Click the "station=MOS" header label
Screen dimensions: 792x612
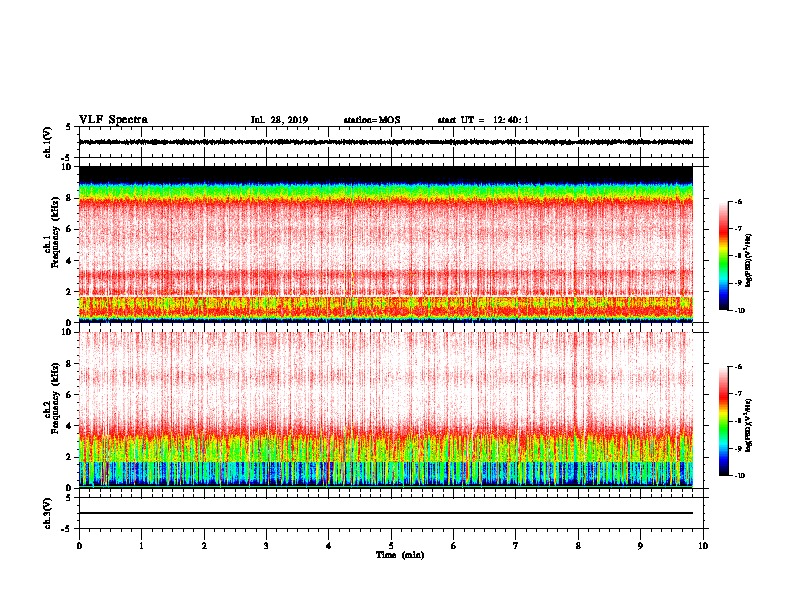(372, 120)
